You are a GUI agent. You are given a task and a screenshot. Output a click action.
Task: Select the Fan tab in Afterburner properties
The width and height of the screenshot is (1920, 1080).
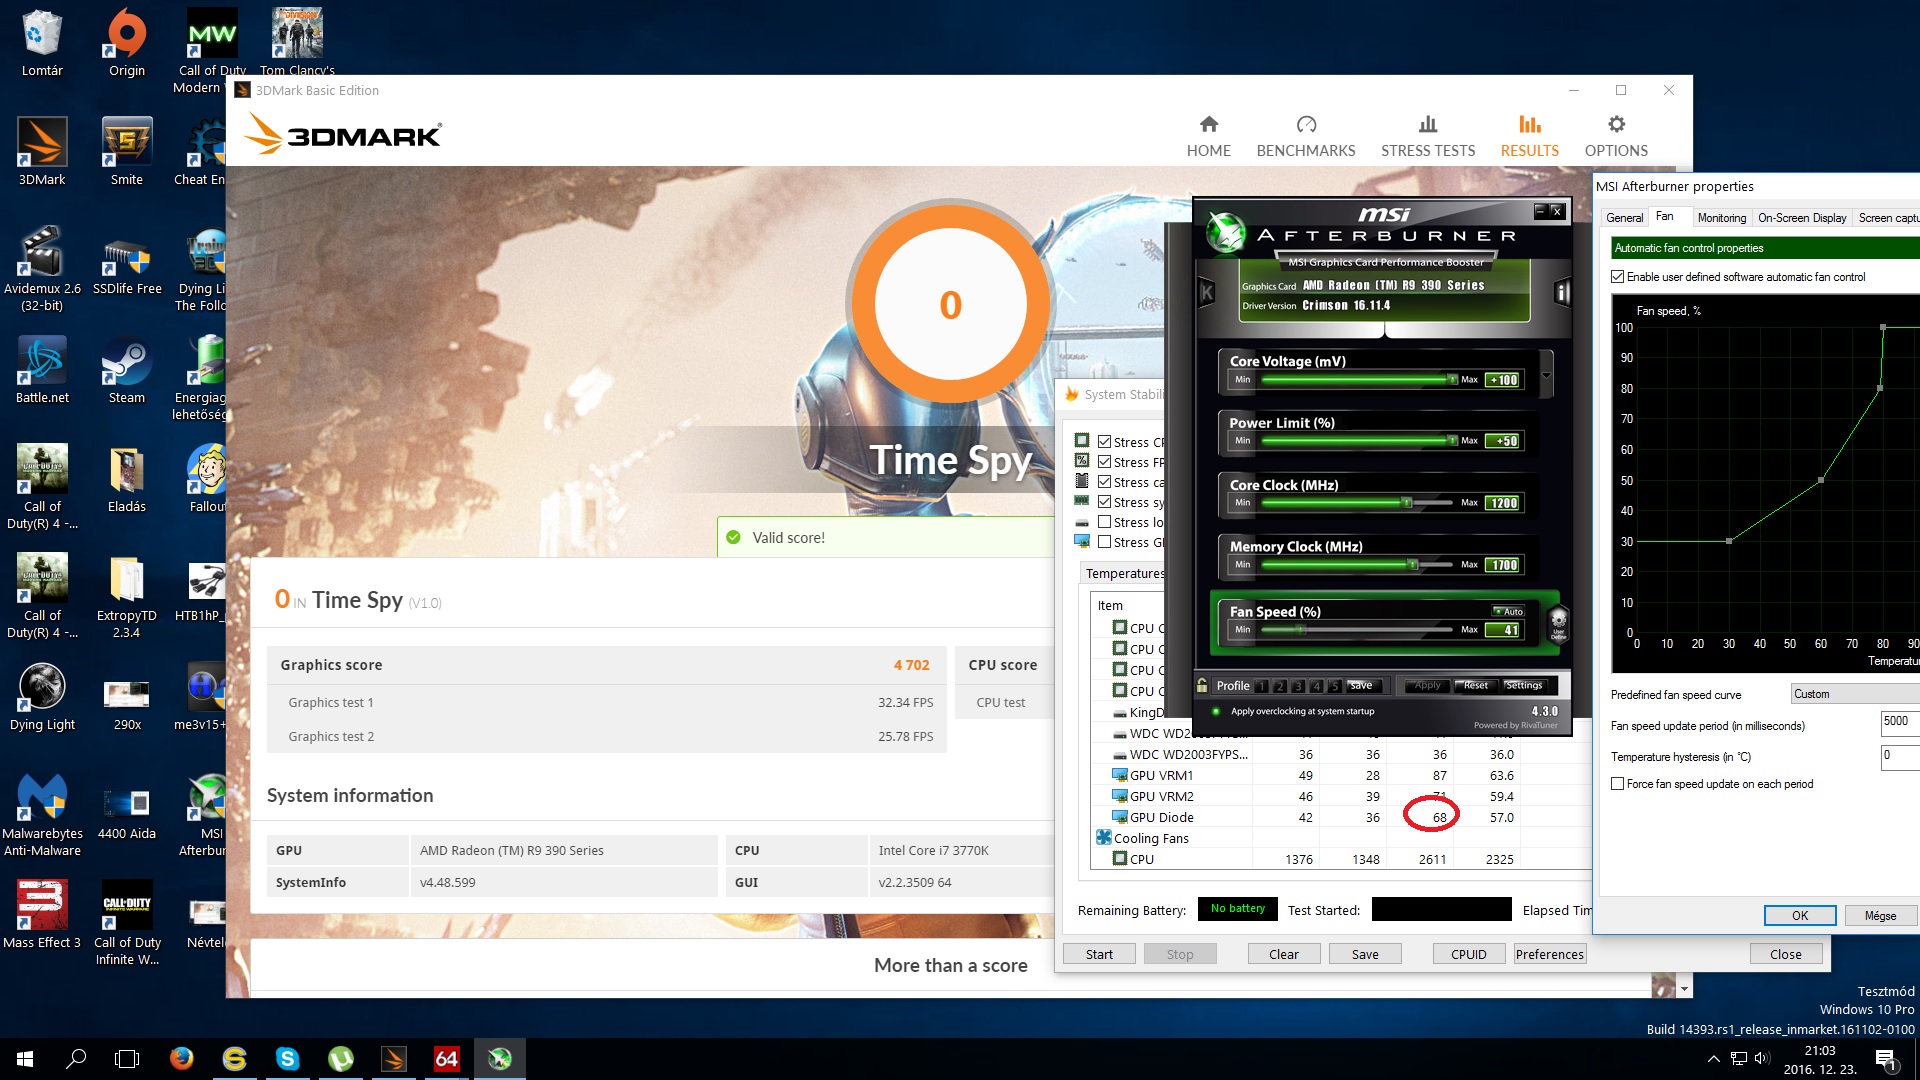pos(1665,216)
